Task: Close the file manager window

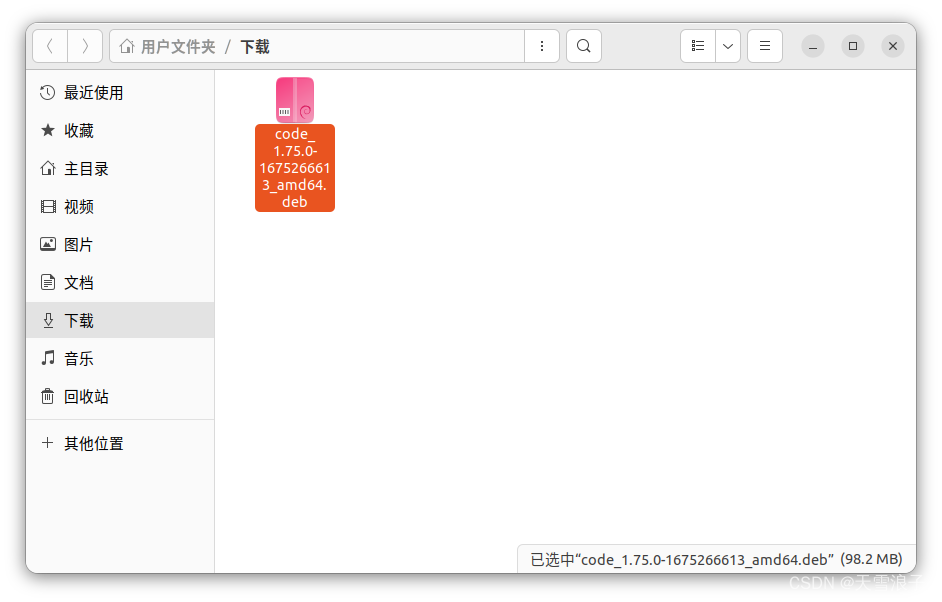Action: coord(893,46)
